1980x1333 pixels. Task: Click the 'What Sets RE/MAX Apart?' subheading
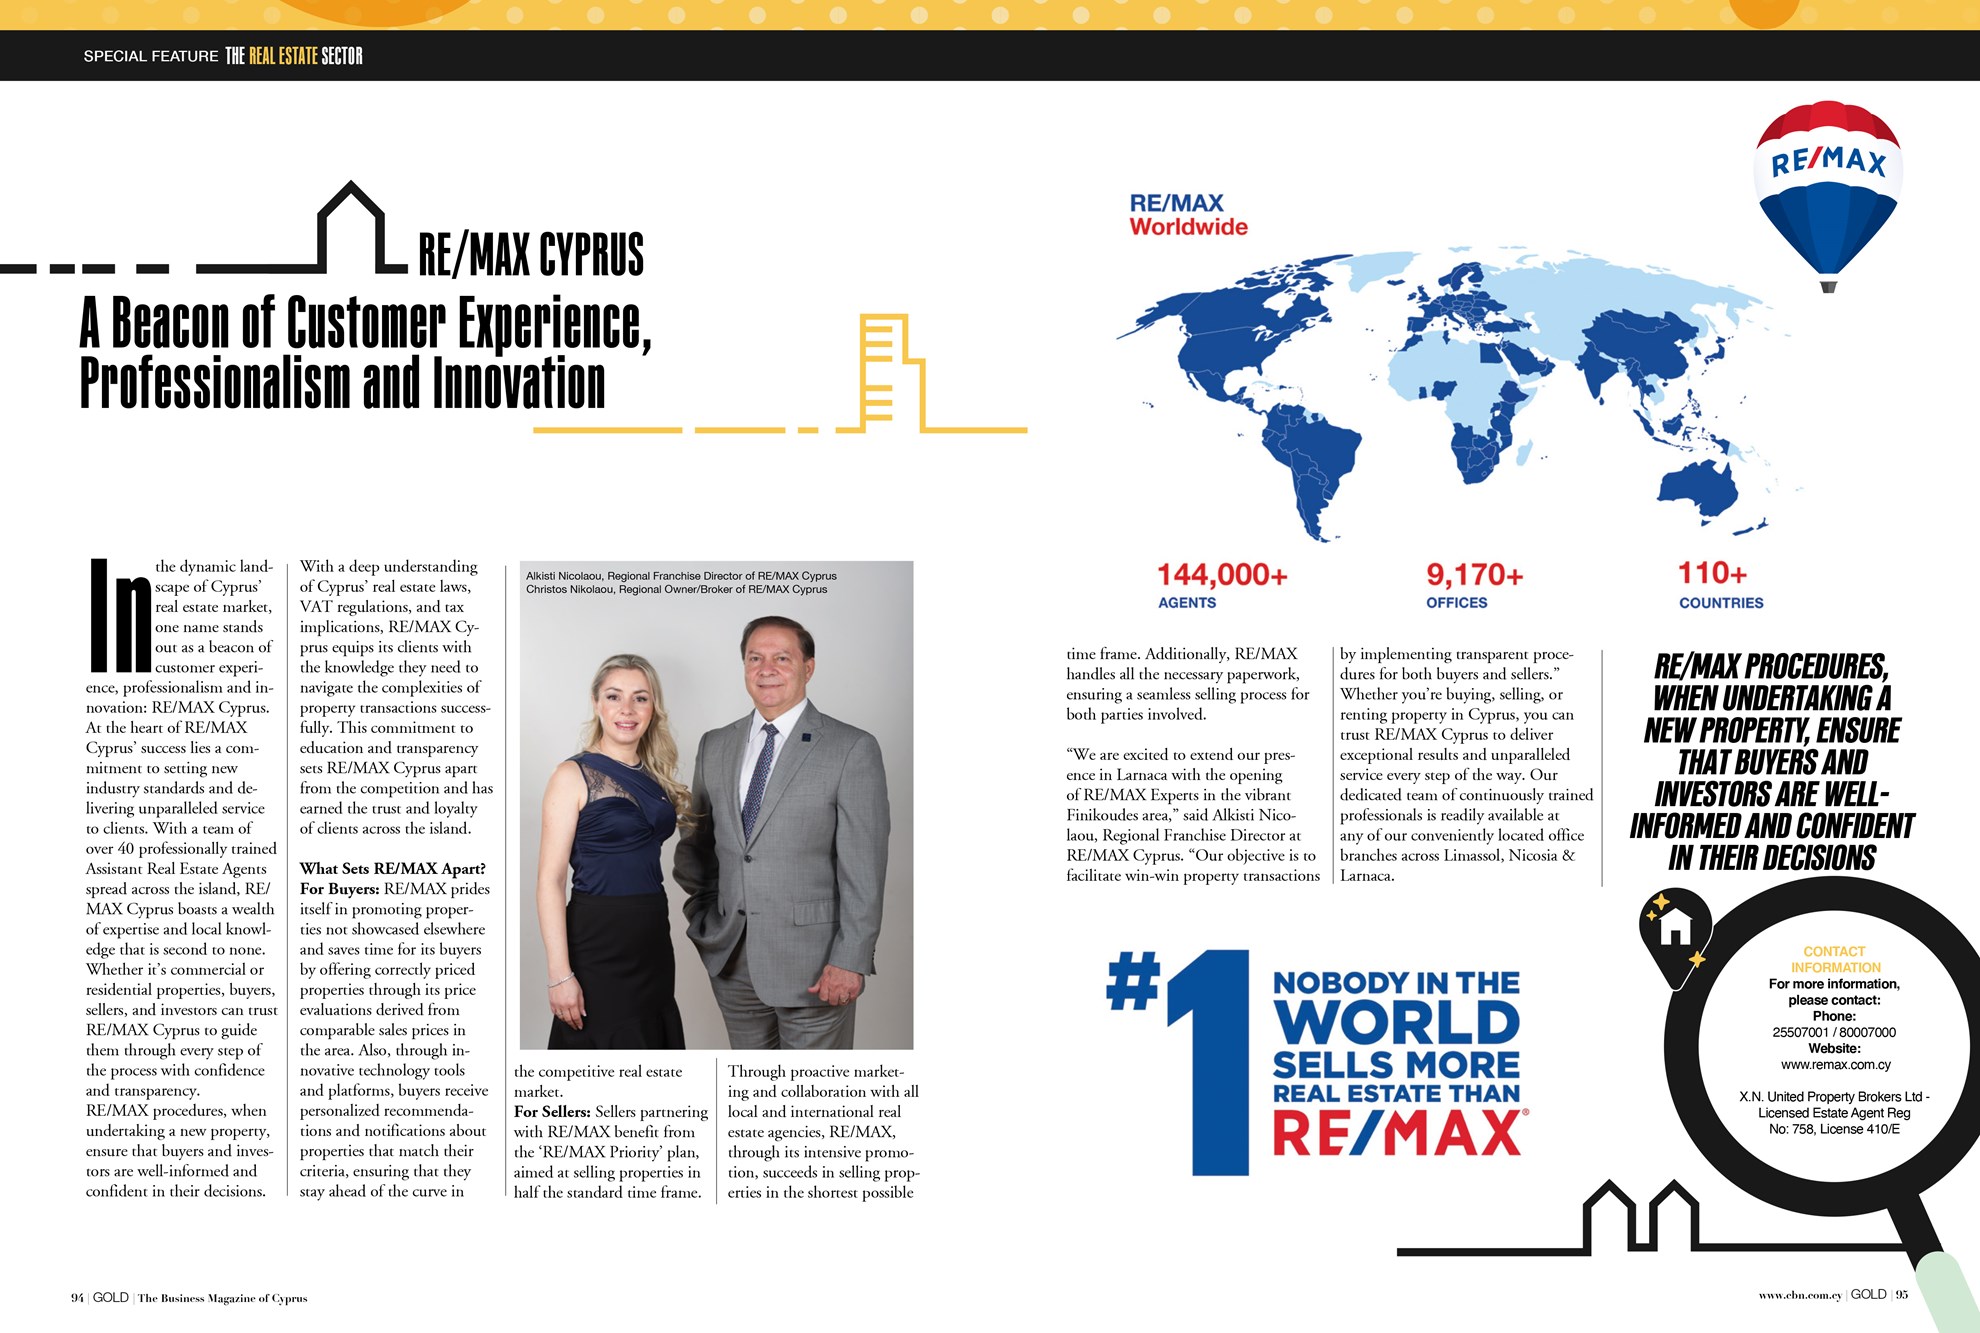393,869
